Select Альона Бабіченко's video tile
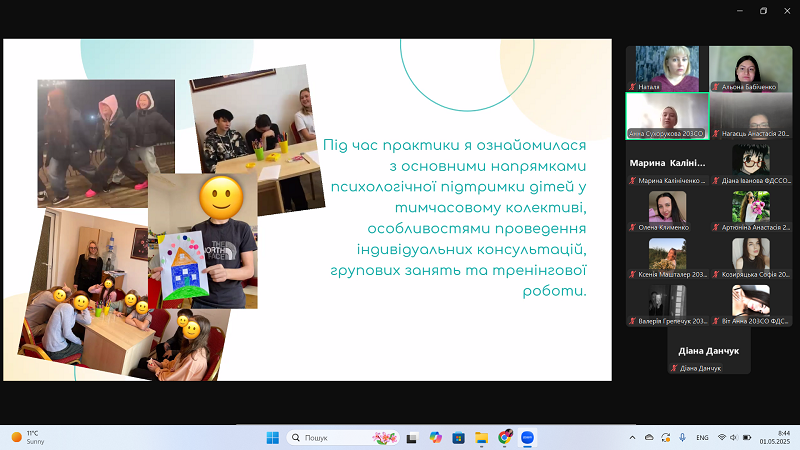800x450 pixels. coord(751,68)
